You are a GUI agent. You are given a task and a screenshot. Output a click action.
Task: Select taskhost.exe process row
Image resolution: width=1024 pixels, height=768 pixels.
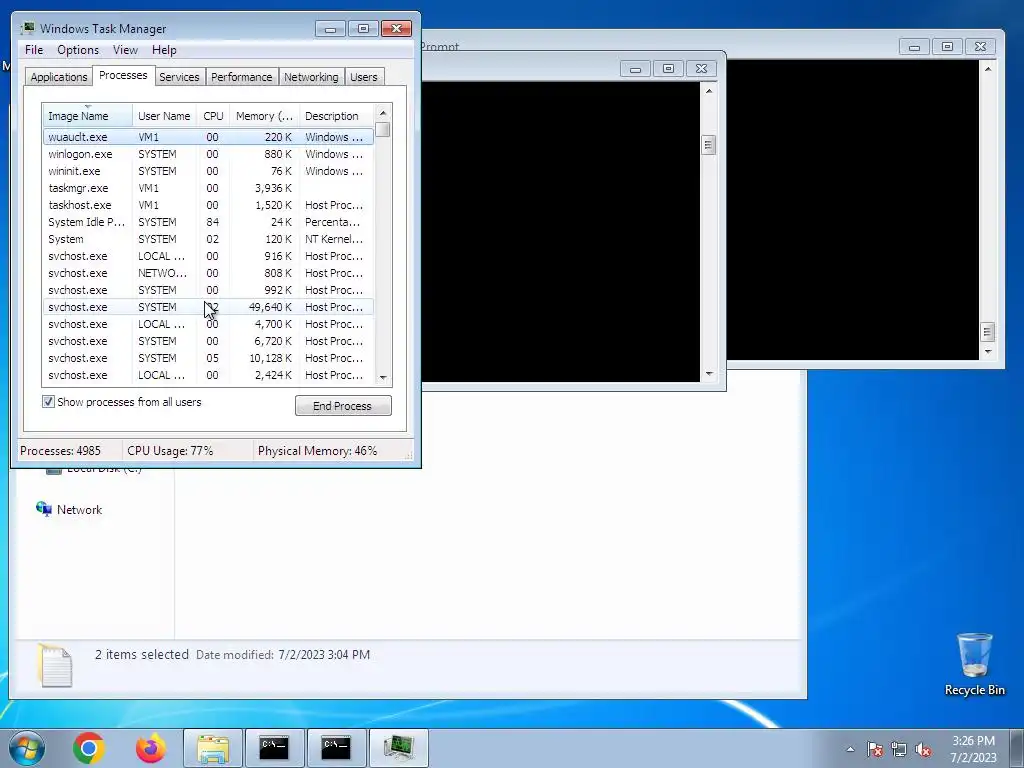click(208, 205)
